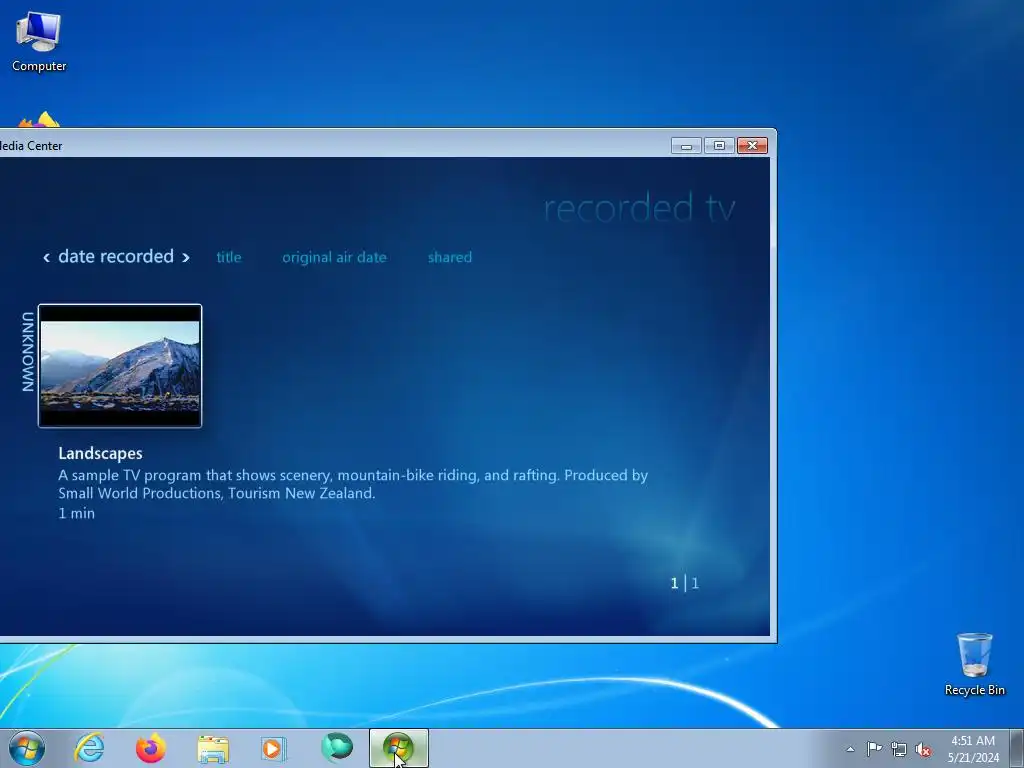
Task: Switch to the shared recordings view
Action: (450, 257)
